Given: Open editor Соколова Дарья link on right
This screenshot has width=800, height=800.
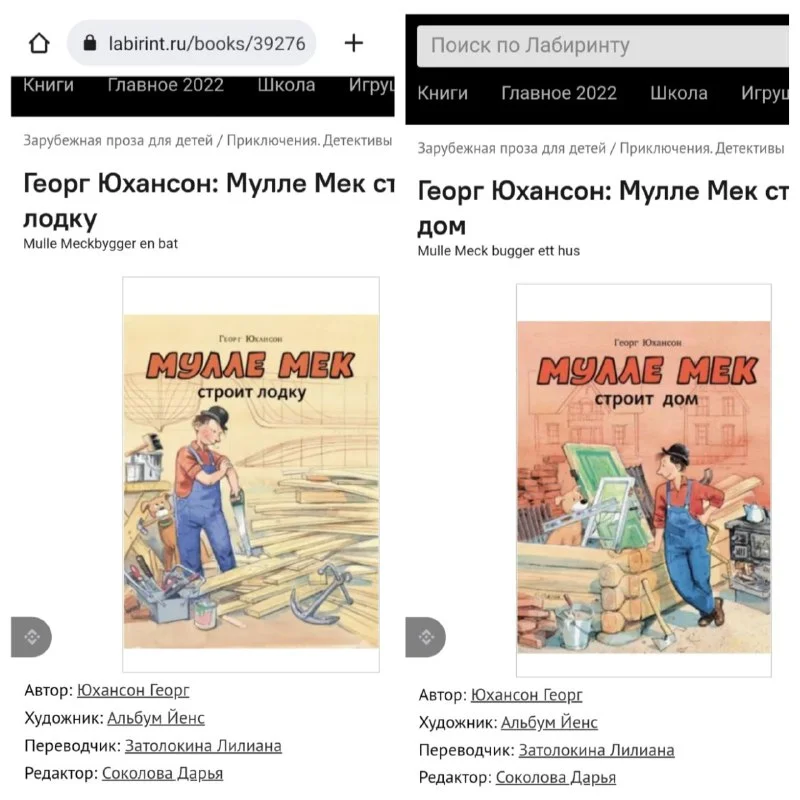Looking at the screenshot, I should [x=556, y=778].
